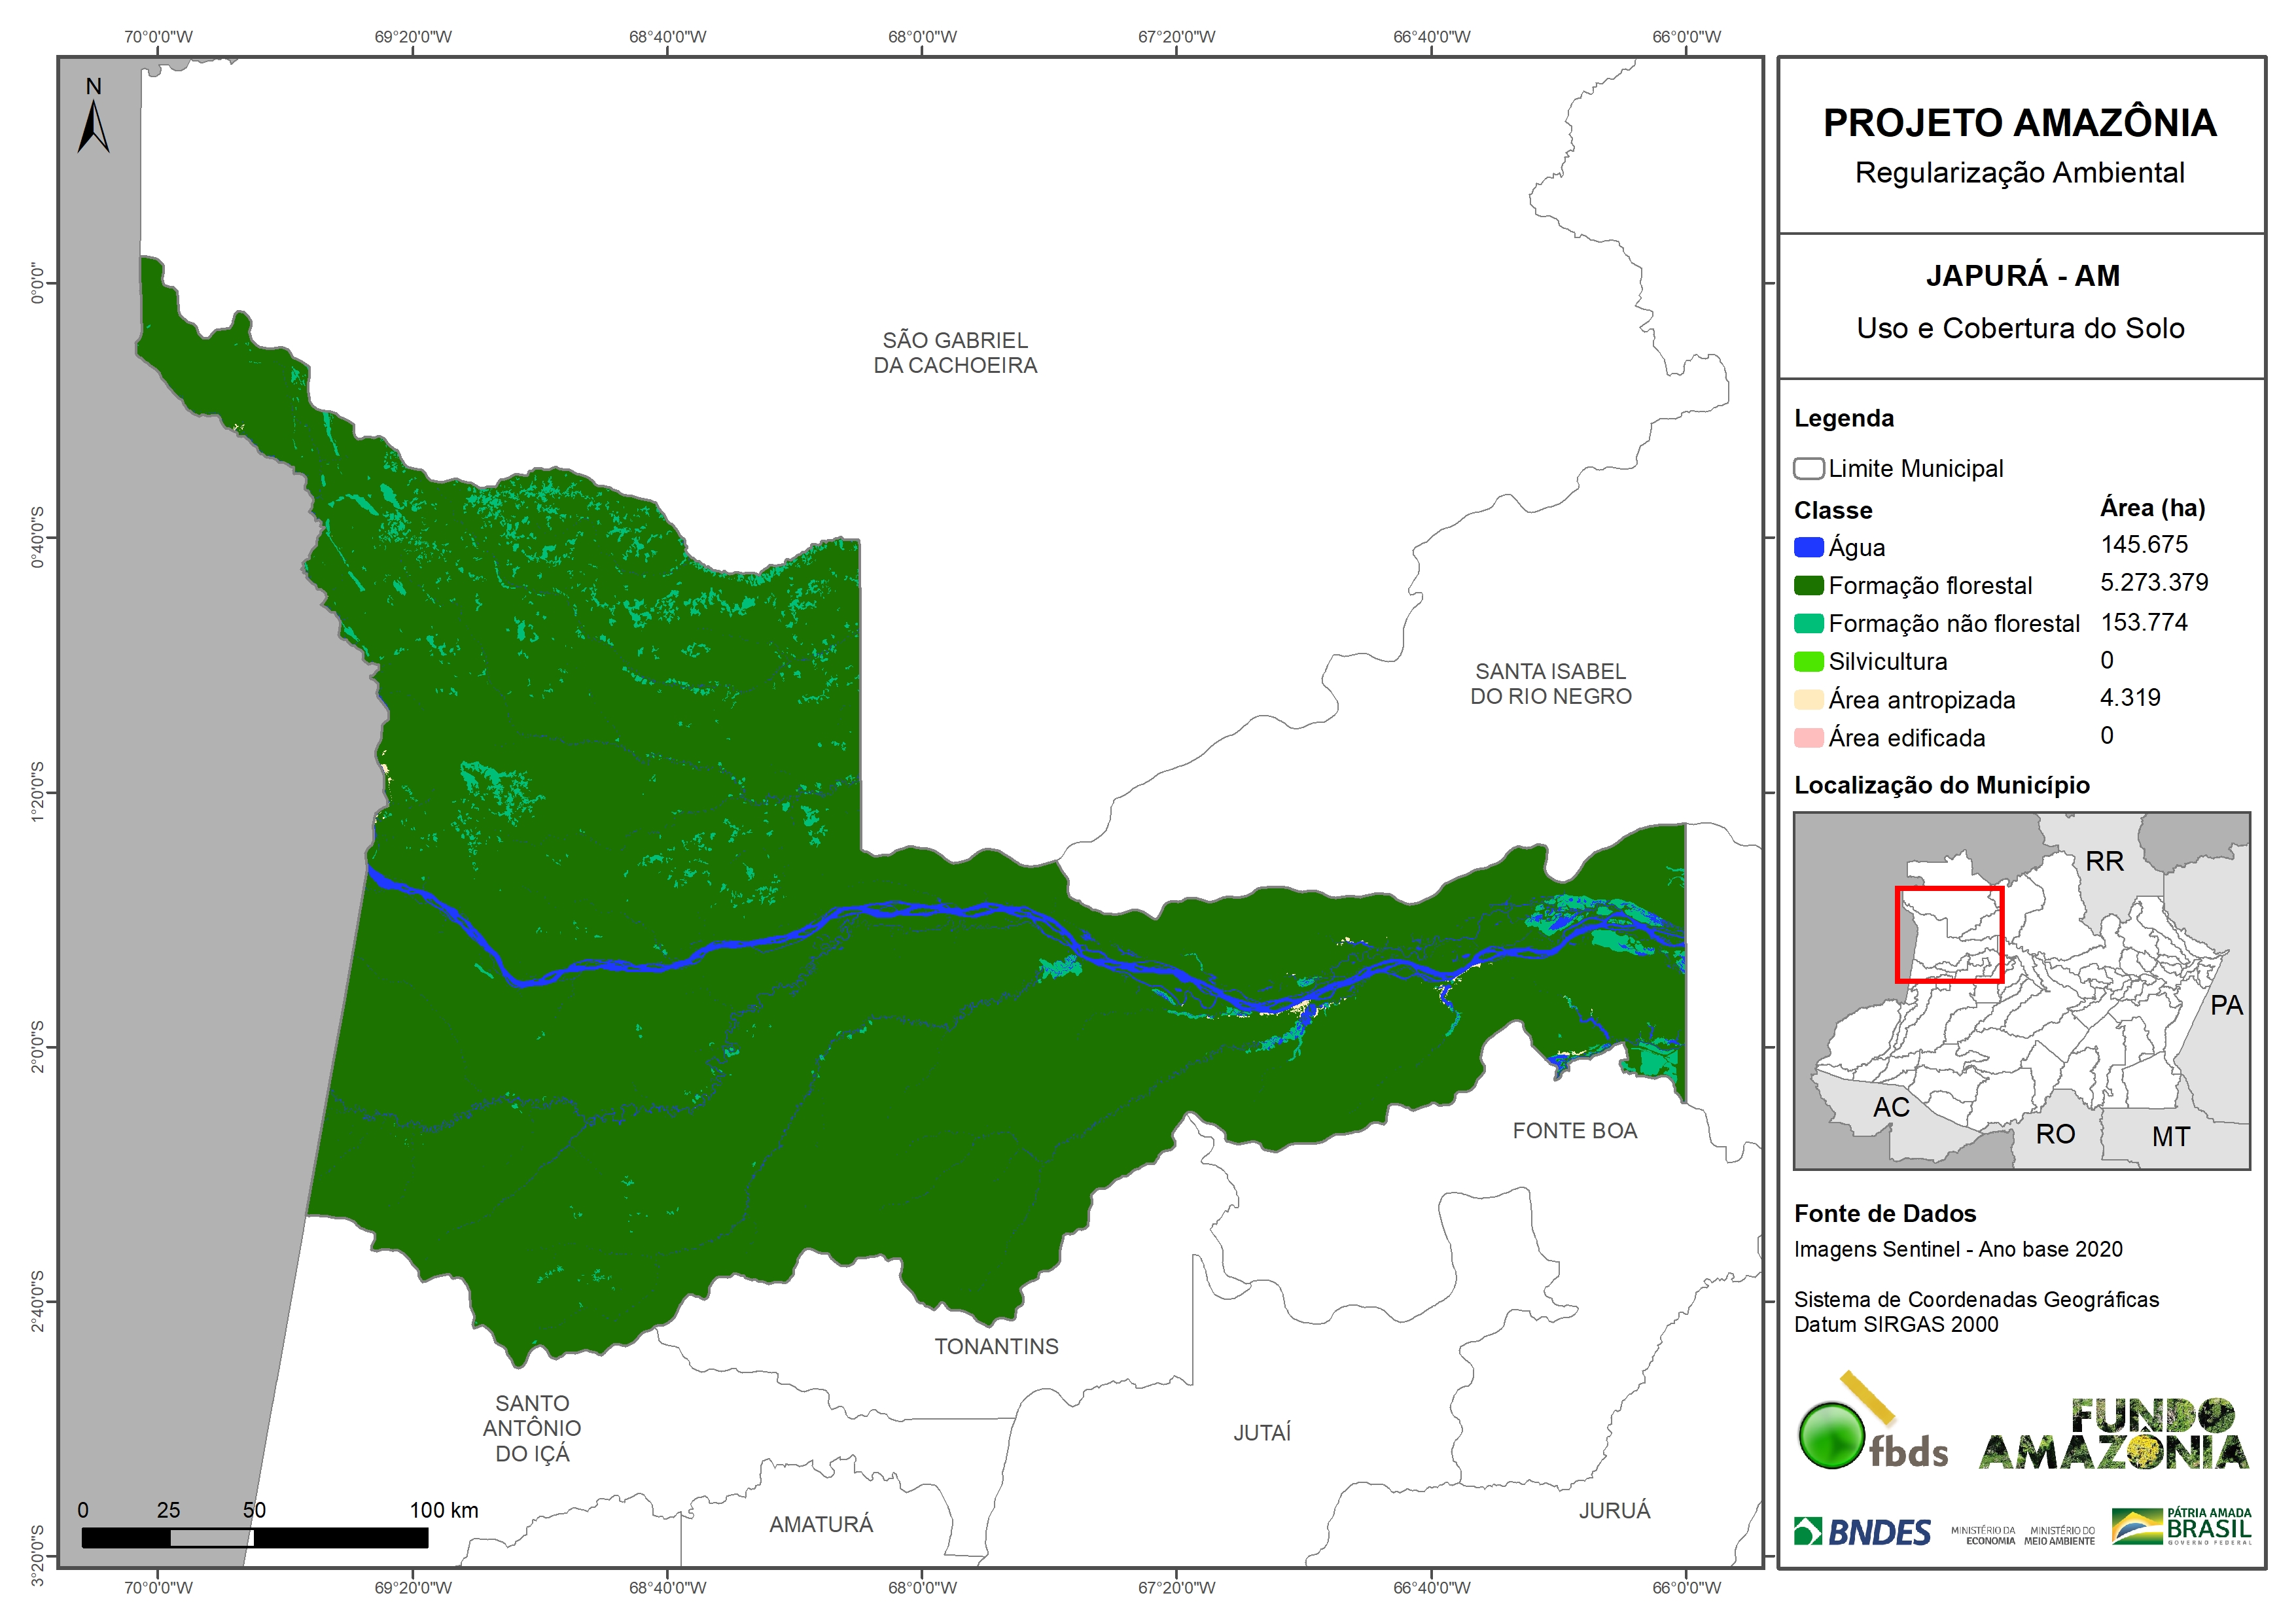Click the BNDES logo

(x=1862, y=1531)
